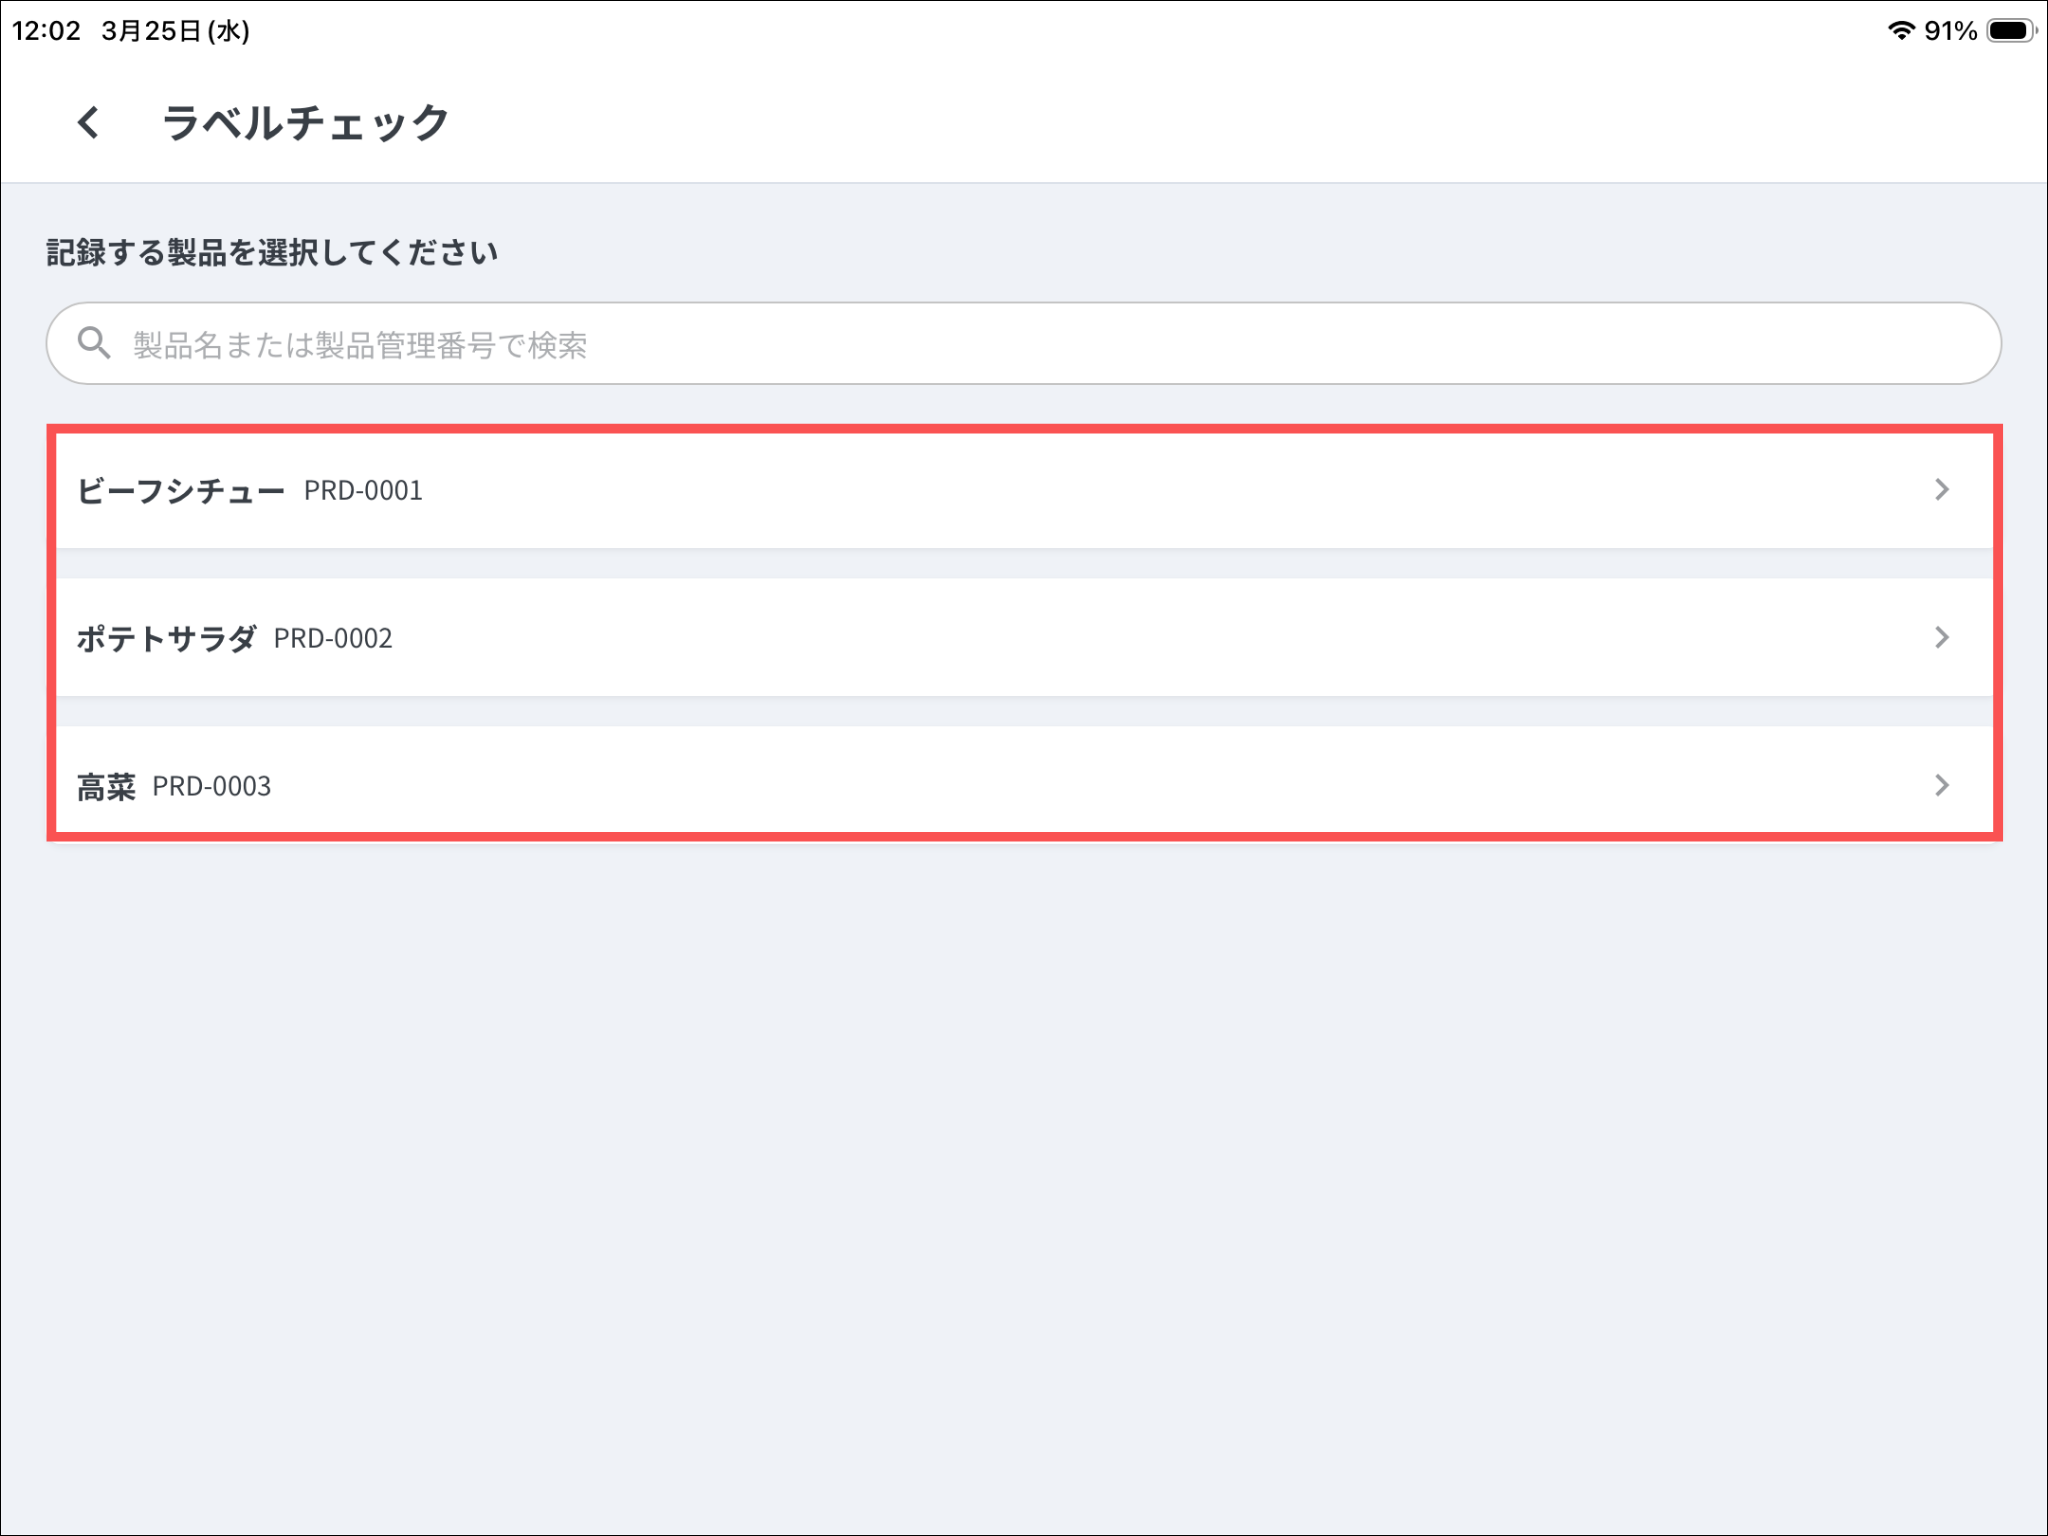Tap the back arrow beside ラベルチェック

tap(89, 123)
